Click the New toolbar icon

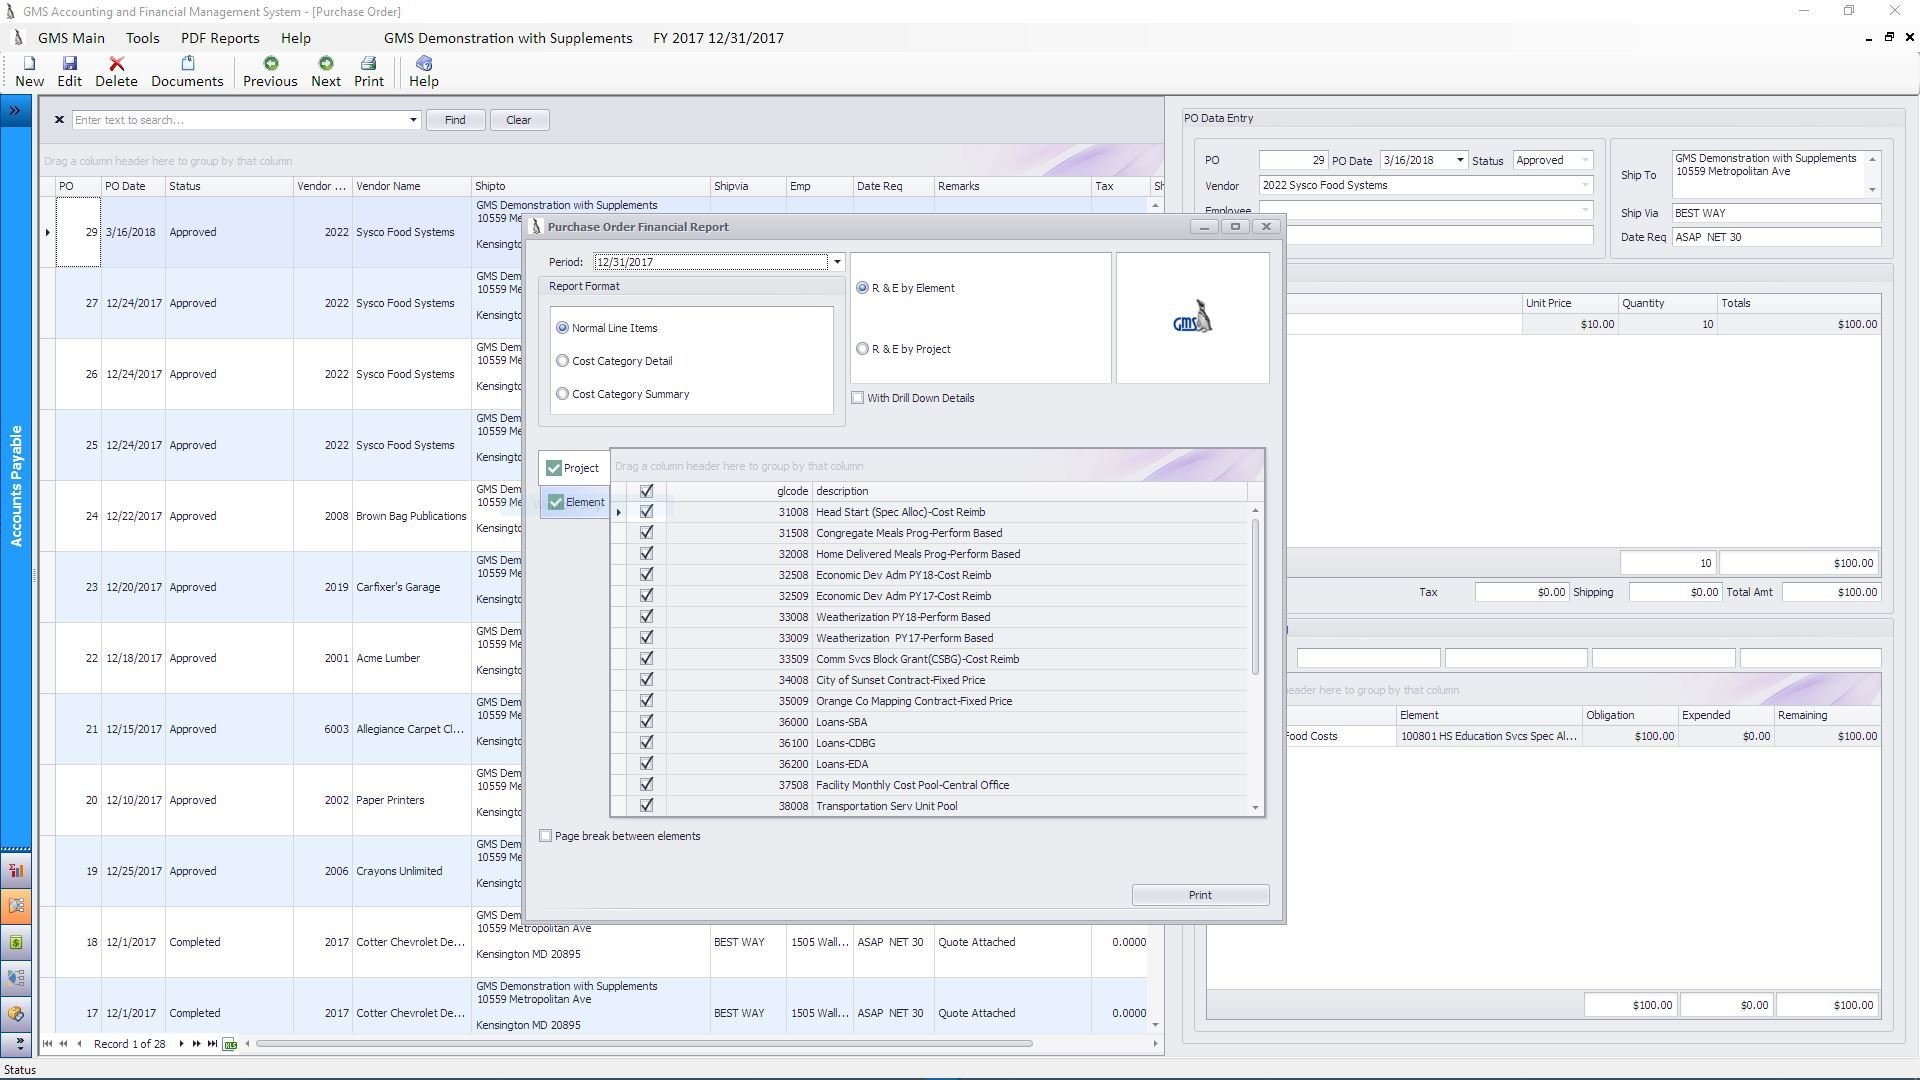coord(29,64)
